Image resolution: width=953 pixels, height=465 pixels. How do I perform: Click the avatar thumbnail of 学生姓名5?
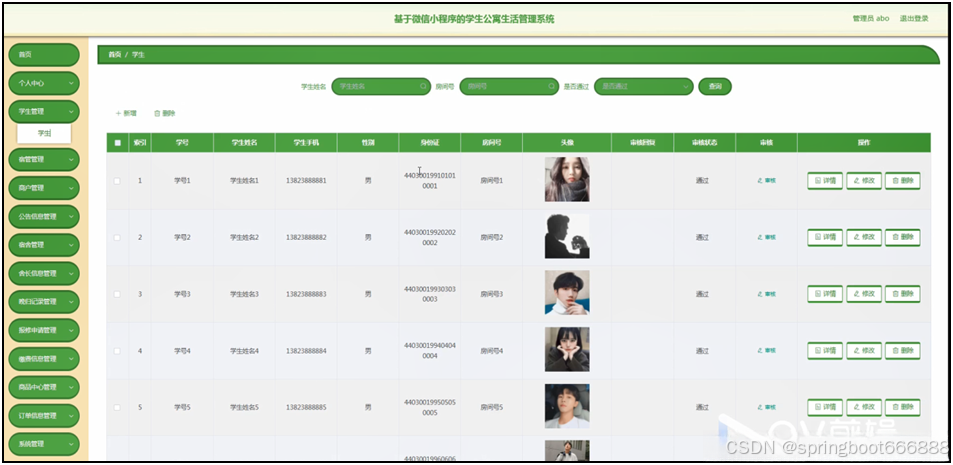click(x=567, y=406)
